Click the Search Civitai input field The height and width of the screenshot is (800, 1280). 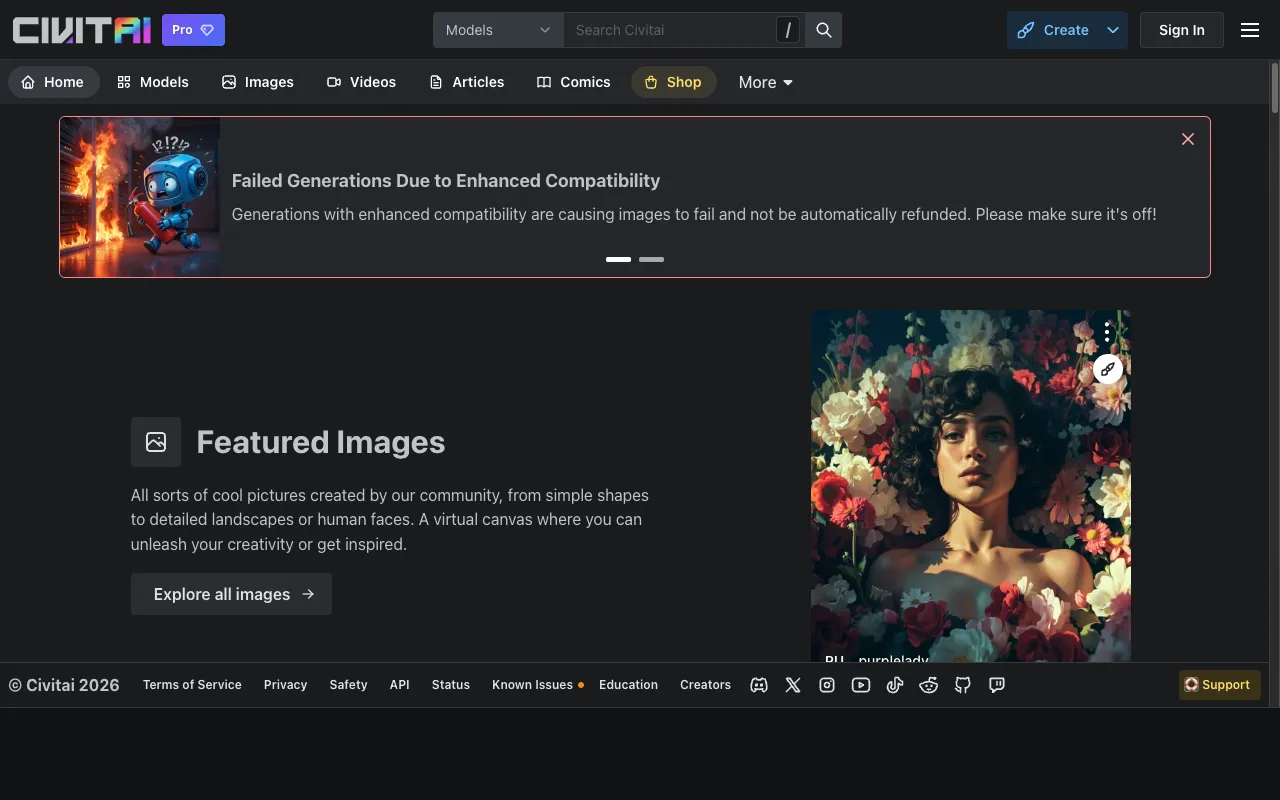[x=670, y=30]
